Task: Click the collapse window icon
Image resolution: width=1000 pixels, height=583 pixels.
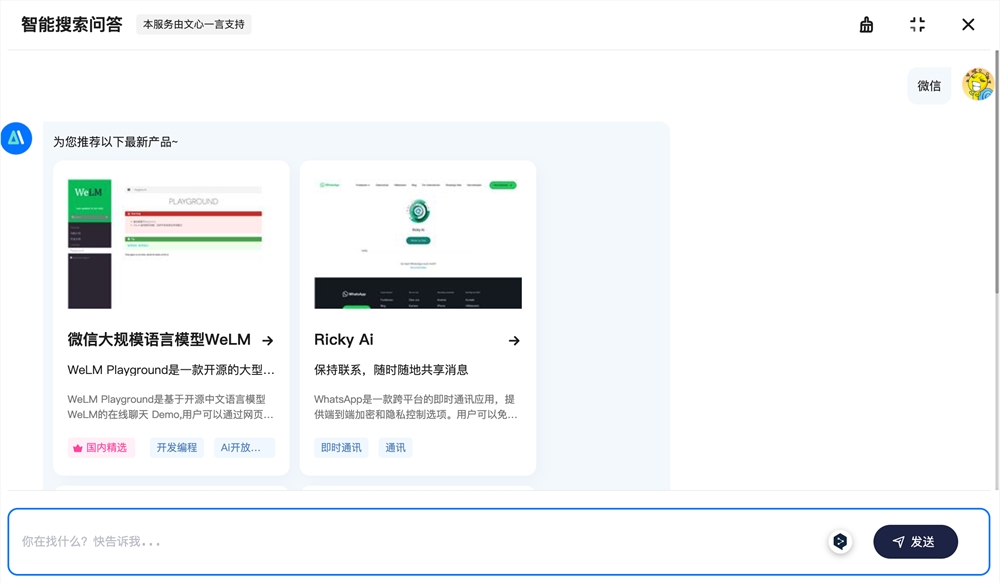Action: (x=917, y=23)
